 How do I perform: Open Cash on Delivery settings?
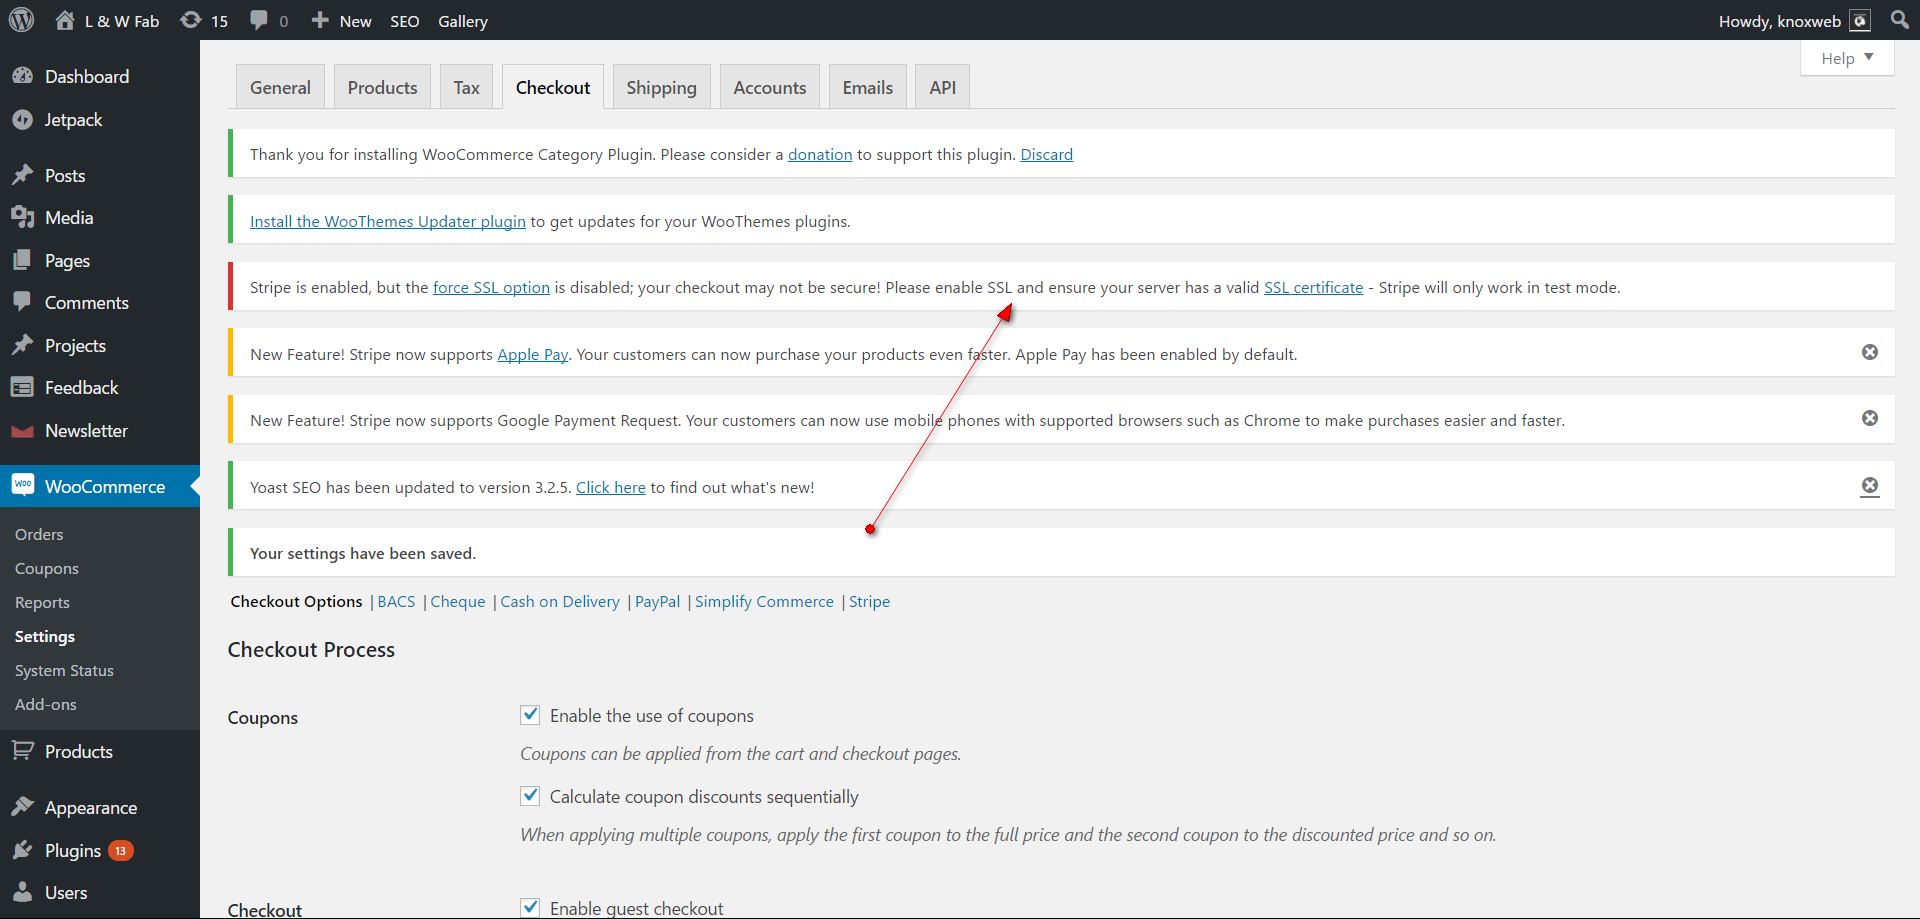point(560,601)
